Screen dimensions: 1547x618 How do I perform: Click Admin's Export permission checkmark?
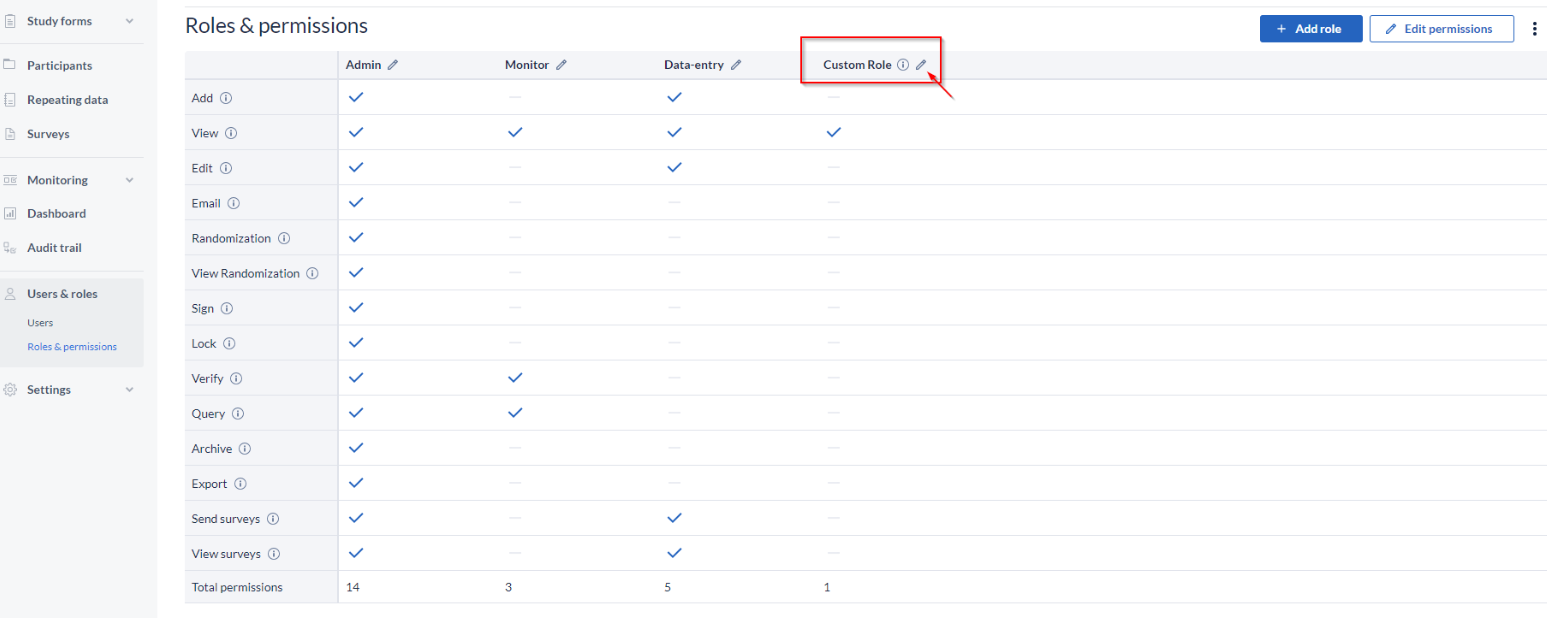tap(355, 482)
